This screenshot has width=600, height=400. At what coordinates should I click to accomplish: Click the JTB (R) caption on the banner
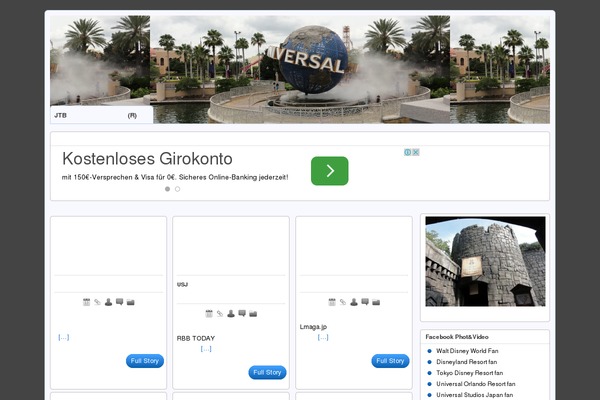coord(96,115)
